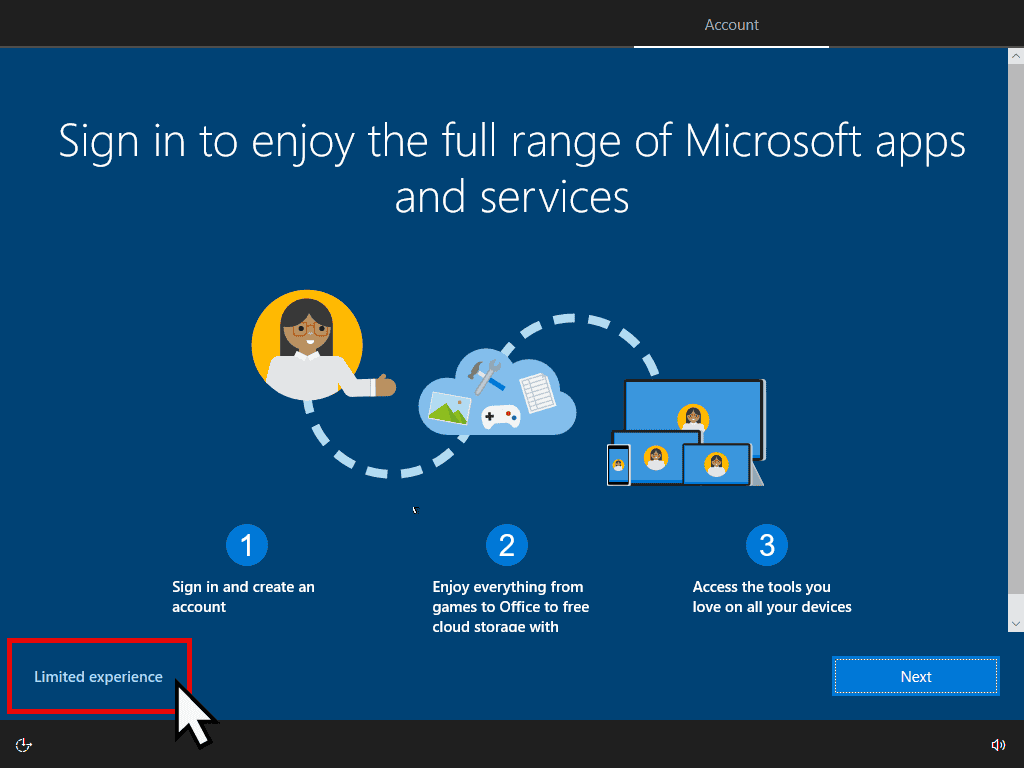Click the volume speaker icon
The width and height of the screenshot is (1024, 768).
click(997, 744)
